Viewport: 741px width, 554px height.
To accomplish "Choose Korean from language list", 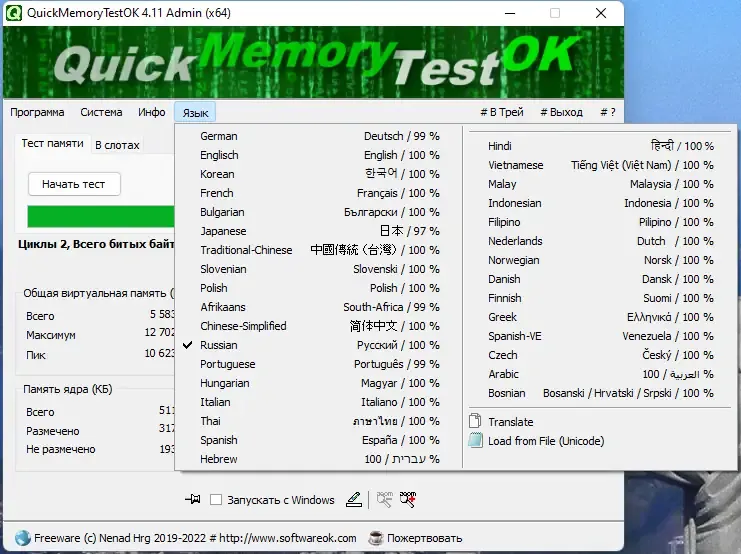I will tap(319, 174).
